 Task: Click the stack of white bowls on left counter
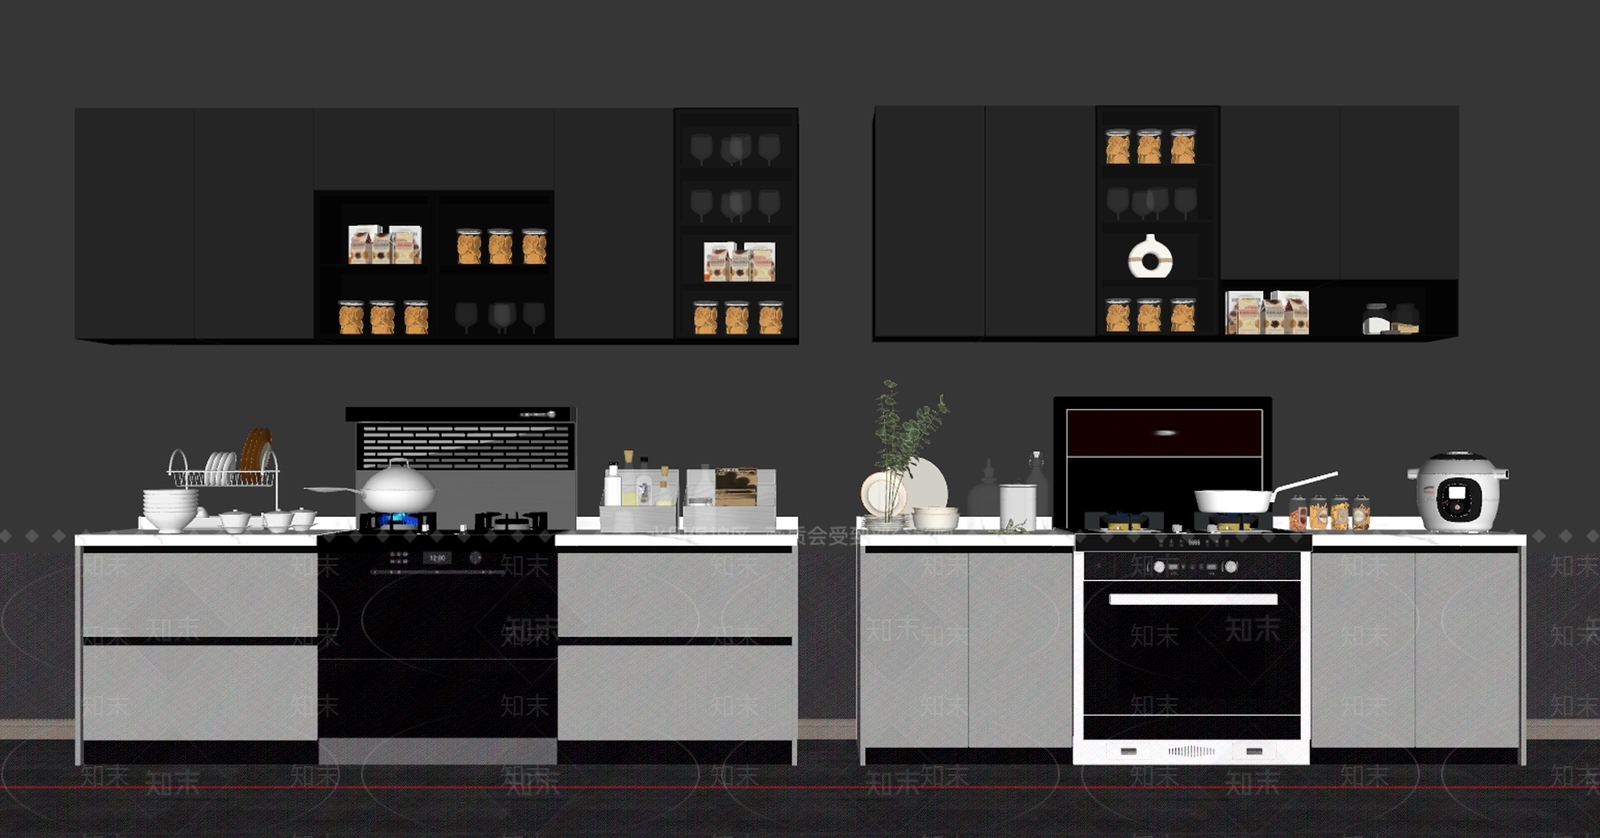pos(170,509)
